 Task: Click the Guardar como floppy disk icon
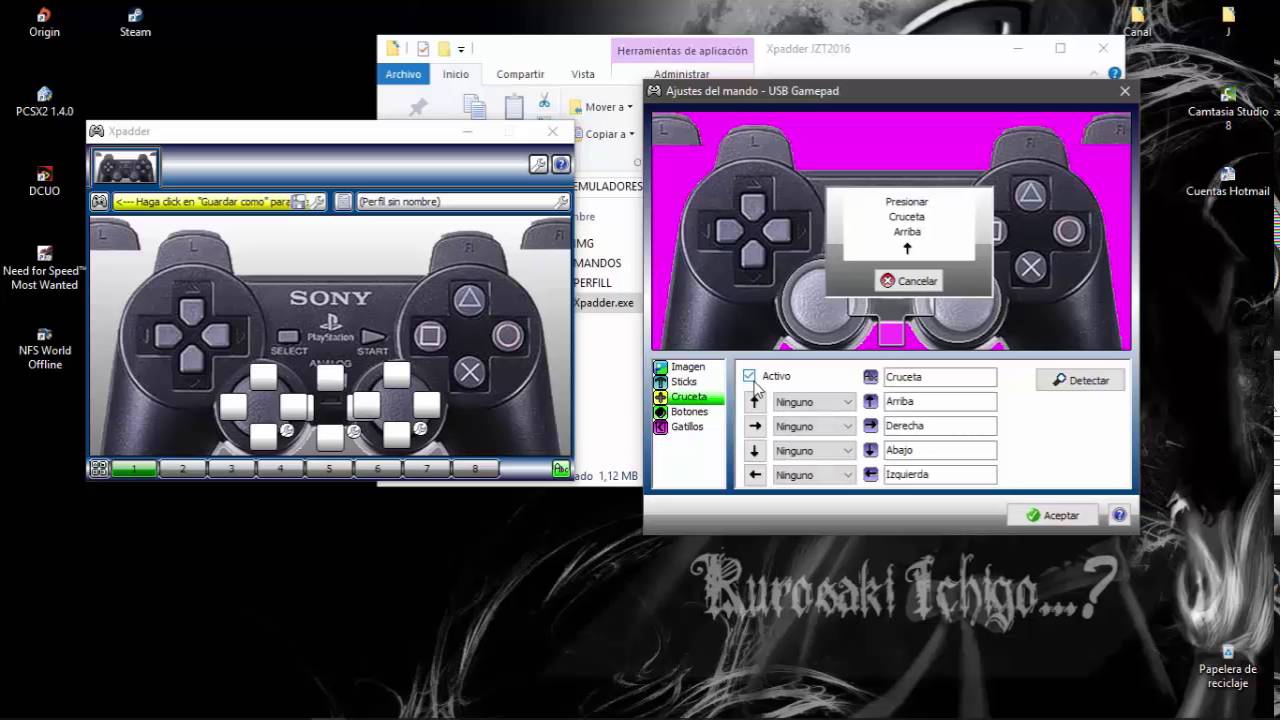(299, 202)
